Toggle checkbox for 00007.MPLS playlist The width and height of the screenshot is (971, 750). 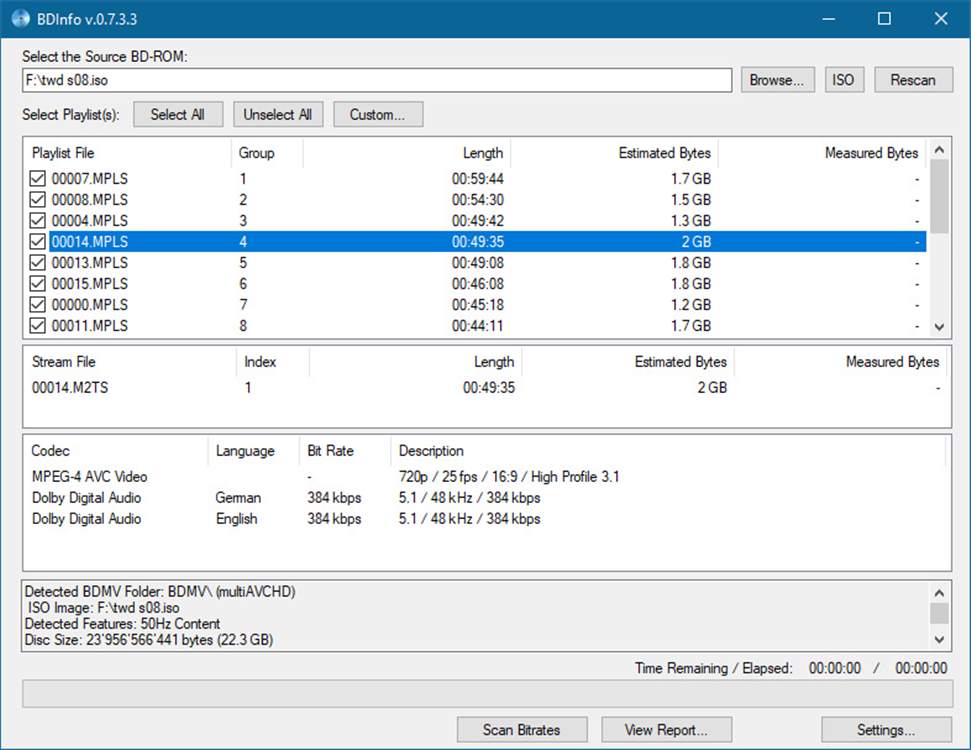click(38, 179)
